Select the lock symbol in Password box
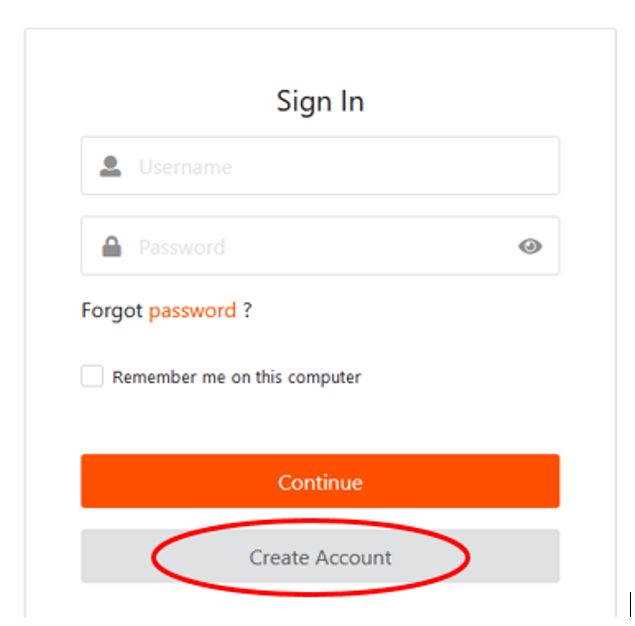This screenshot has width=635, height=626. point(110,247)
